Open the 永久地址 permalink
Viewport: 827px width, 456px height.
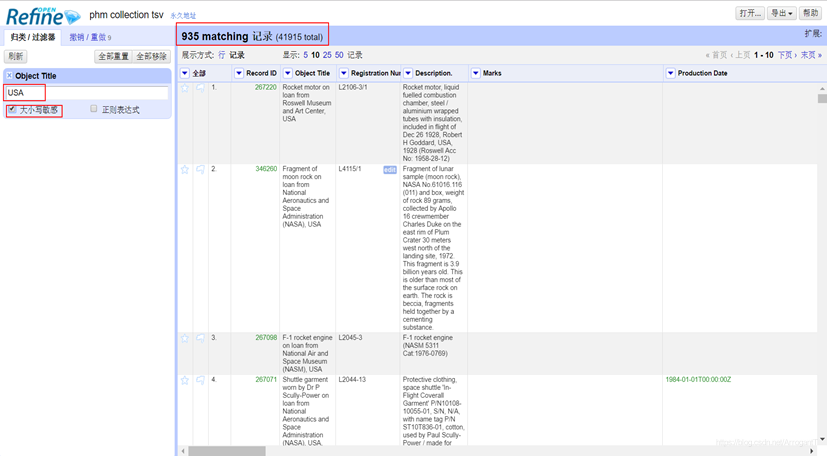click(x=183, y=16)
